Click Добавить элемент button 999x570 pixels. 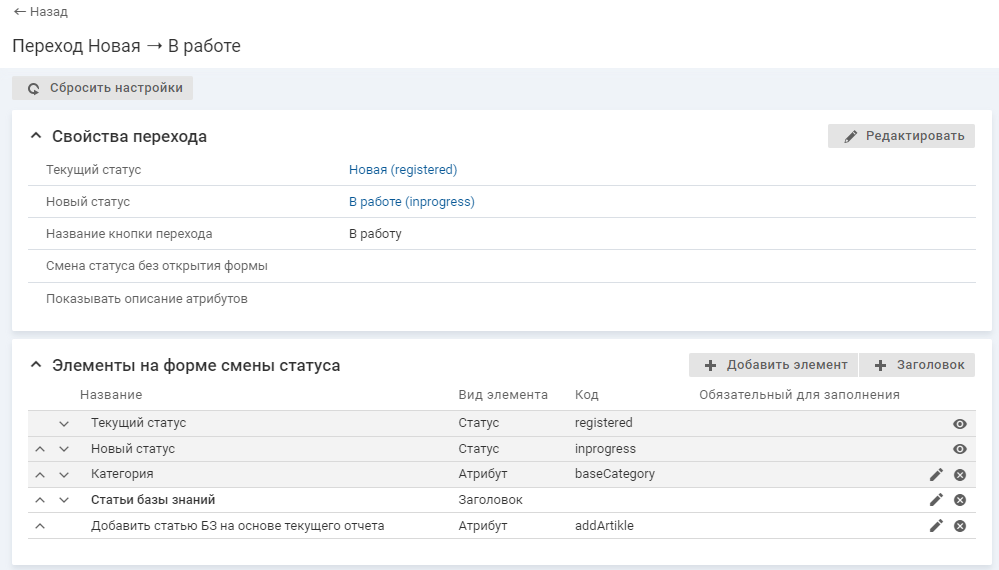(x=775, y=365)
